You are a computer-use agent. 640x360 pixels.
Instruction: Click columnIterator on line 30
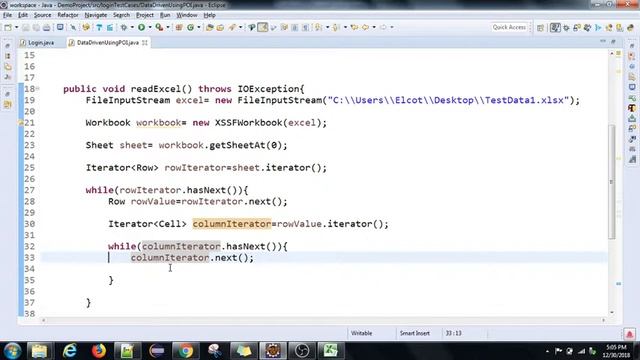point(232,224)
